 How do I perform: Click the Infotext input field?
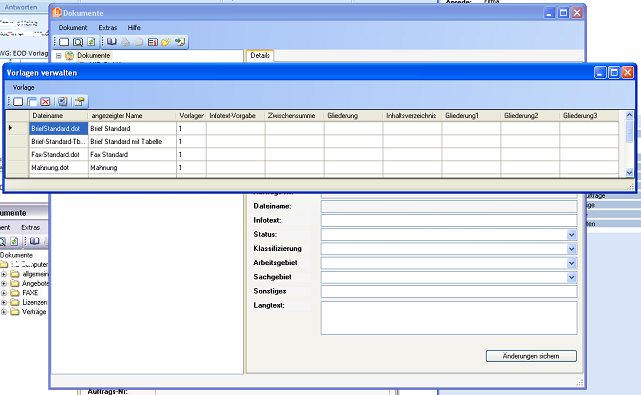(x=449, y=220)
